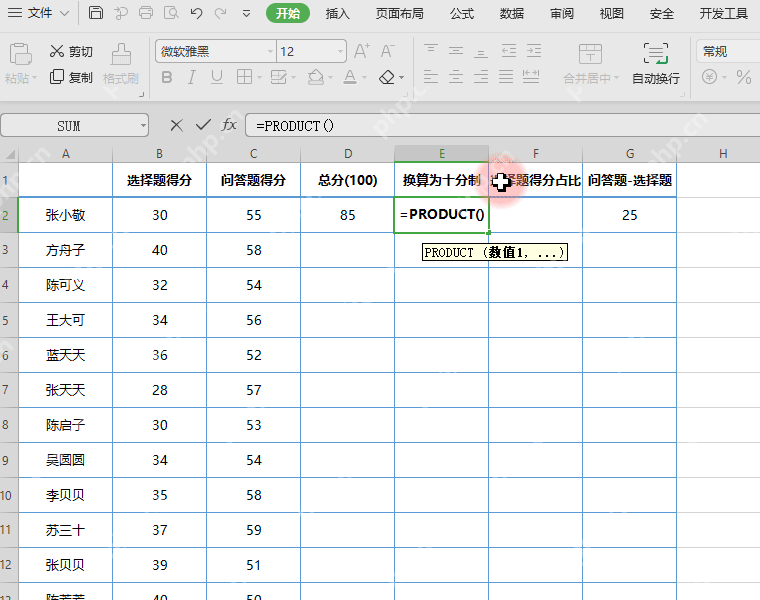760x600 pixels.
Task: Cancel formula entry with X
Action: 176,126
